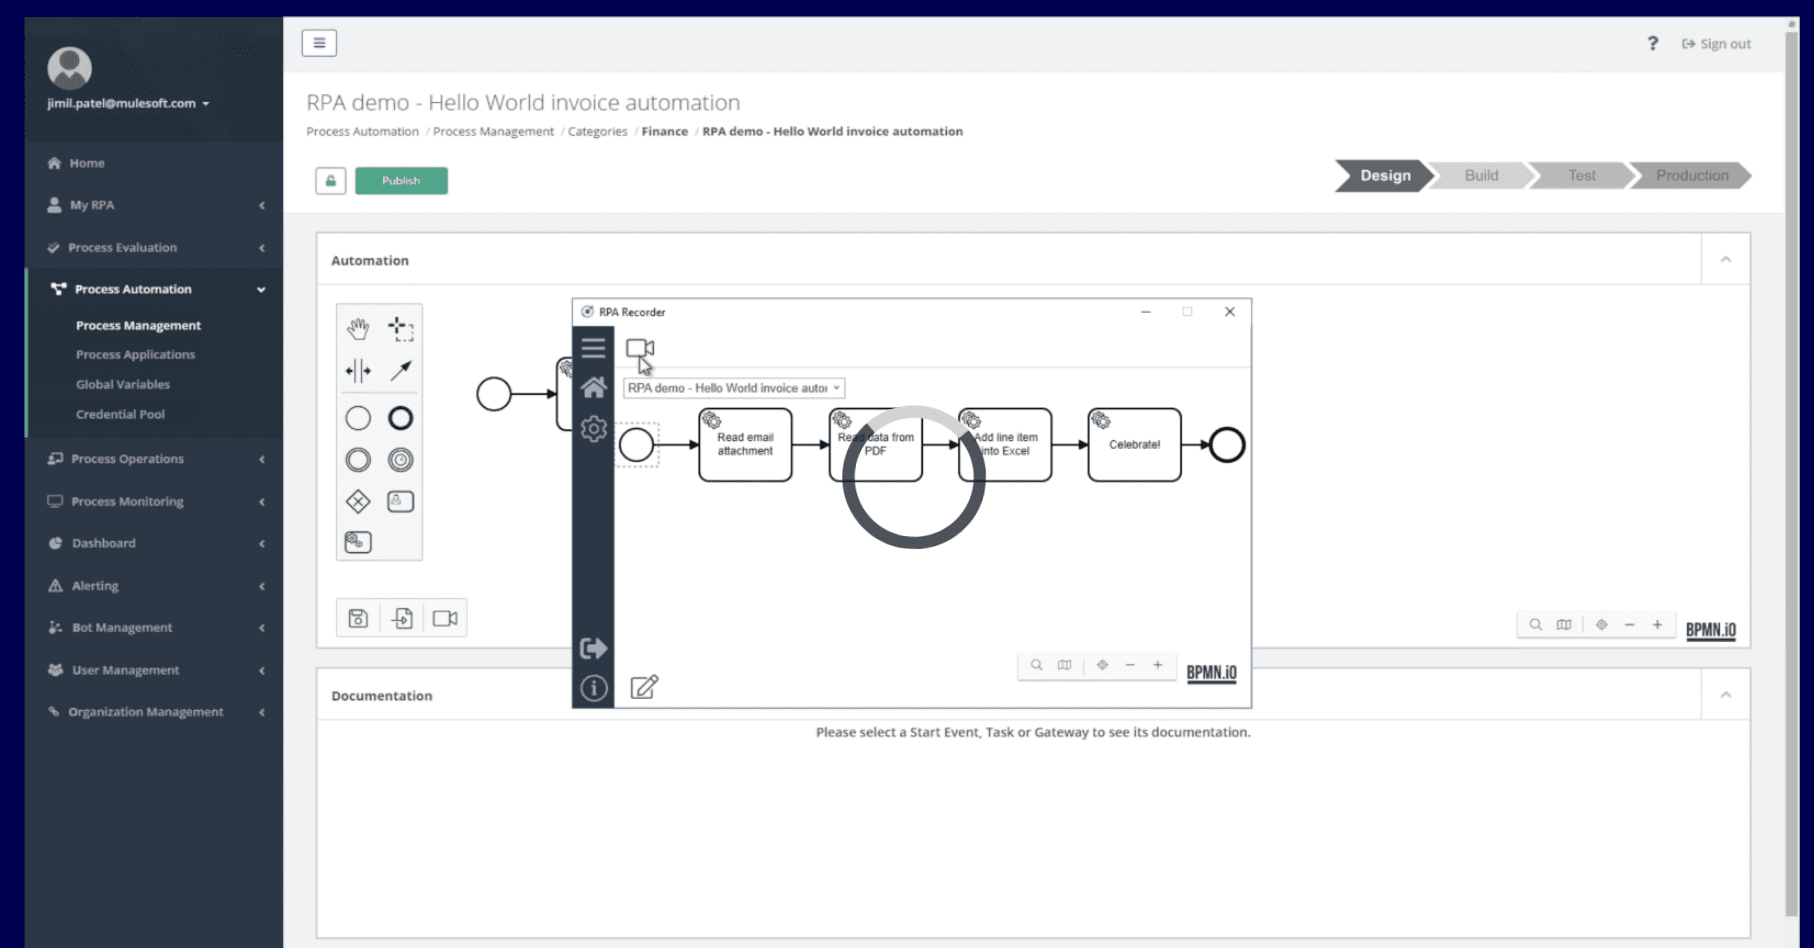Add an intermediate event from the palette
The image size is (1814, 948).
coord(358,460)
